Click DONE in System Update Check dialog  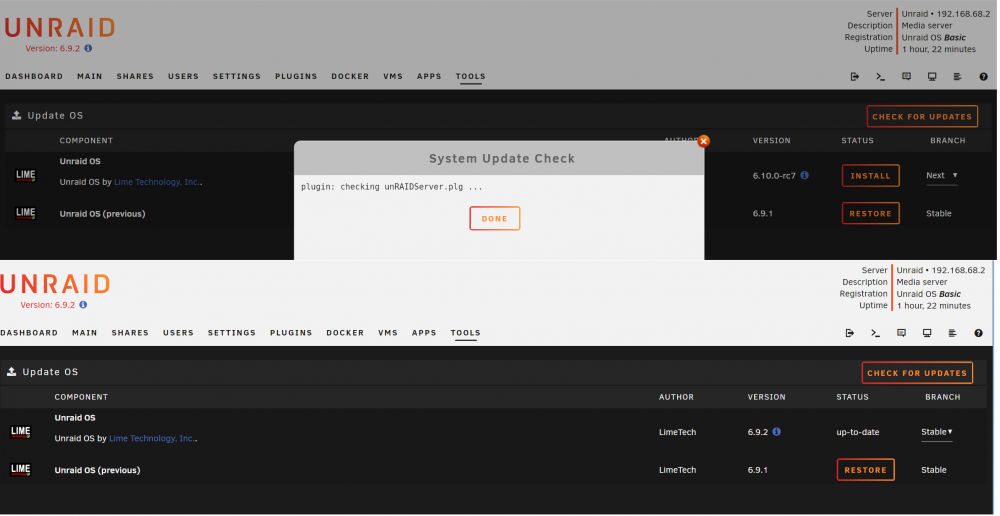click(494, 218)
